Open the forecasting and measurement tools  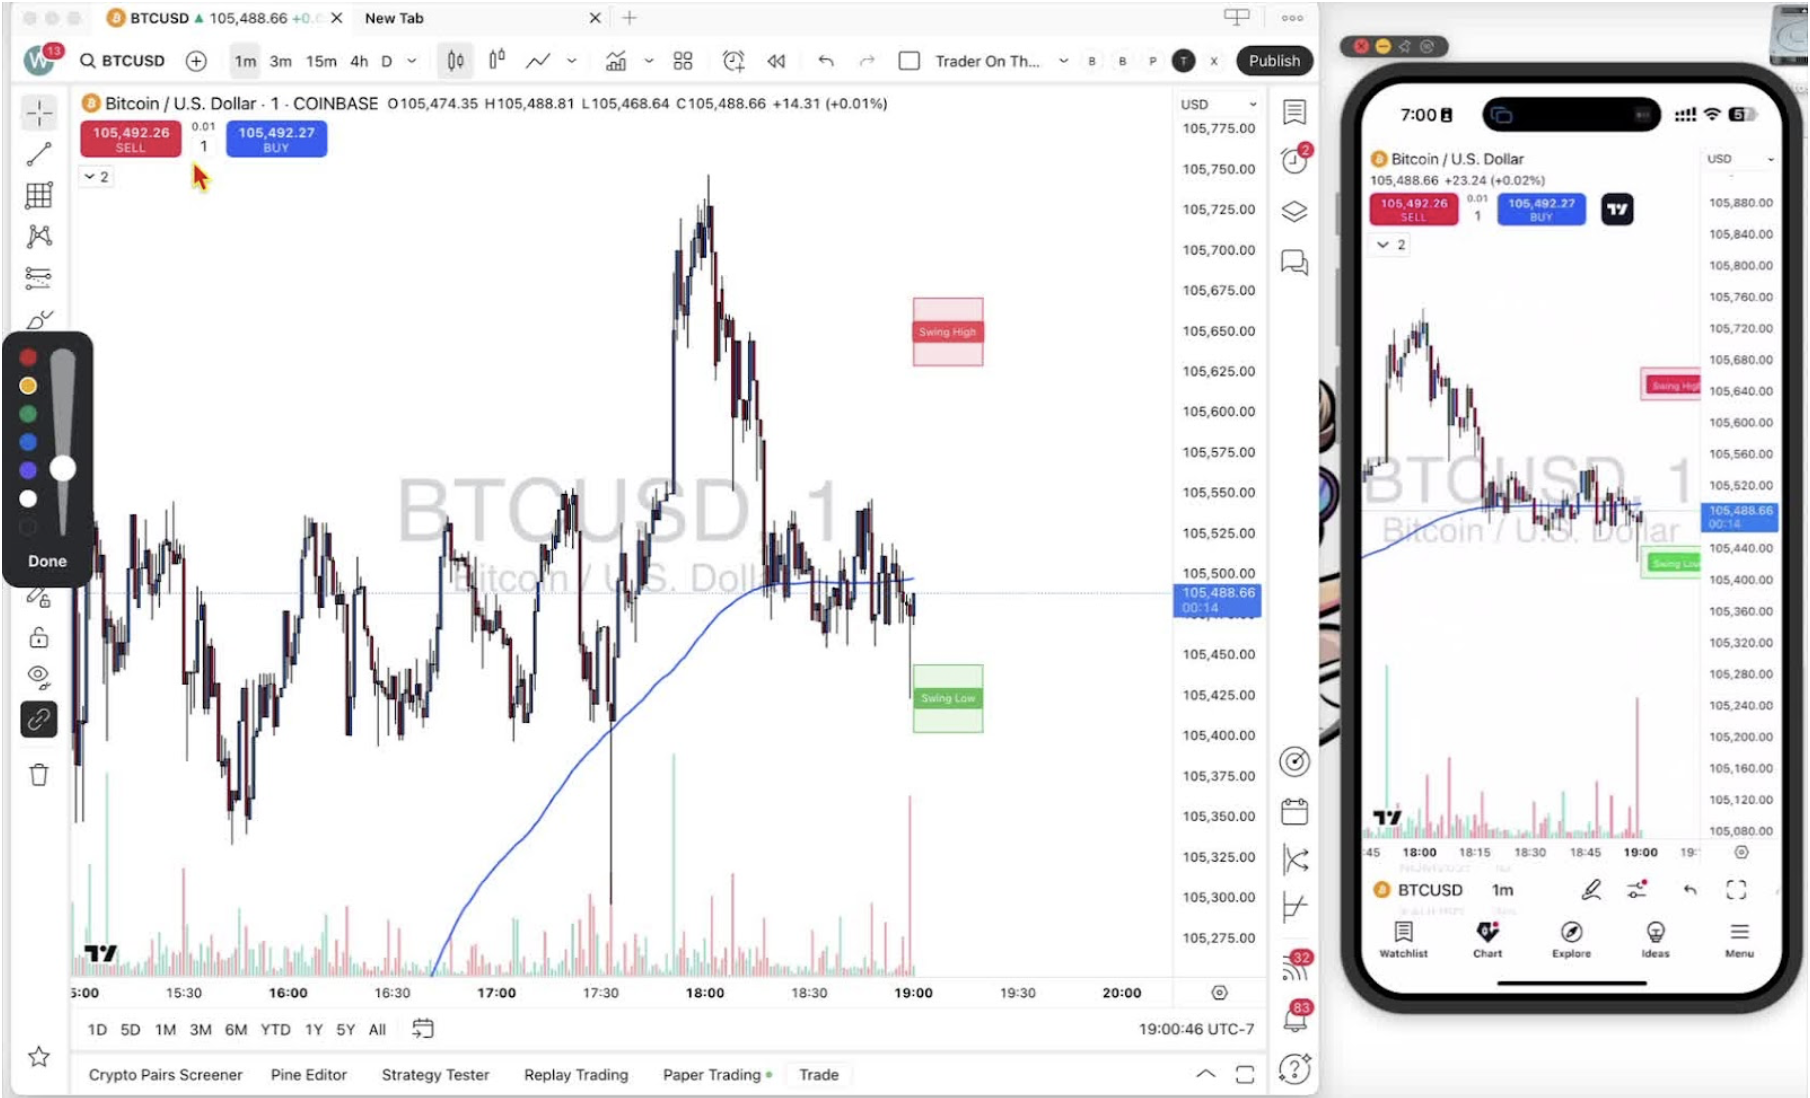tap(39, 277)
